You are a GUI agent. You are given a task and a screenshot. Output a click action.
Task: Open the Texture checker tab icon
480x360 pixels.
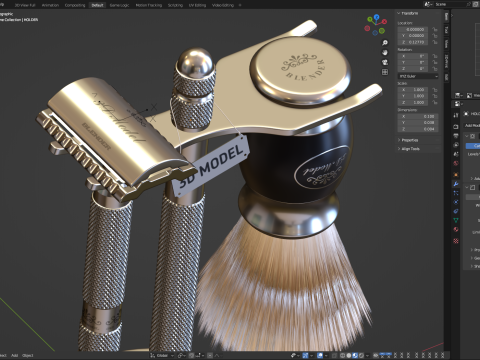[456, 240]
